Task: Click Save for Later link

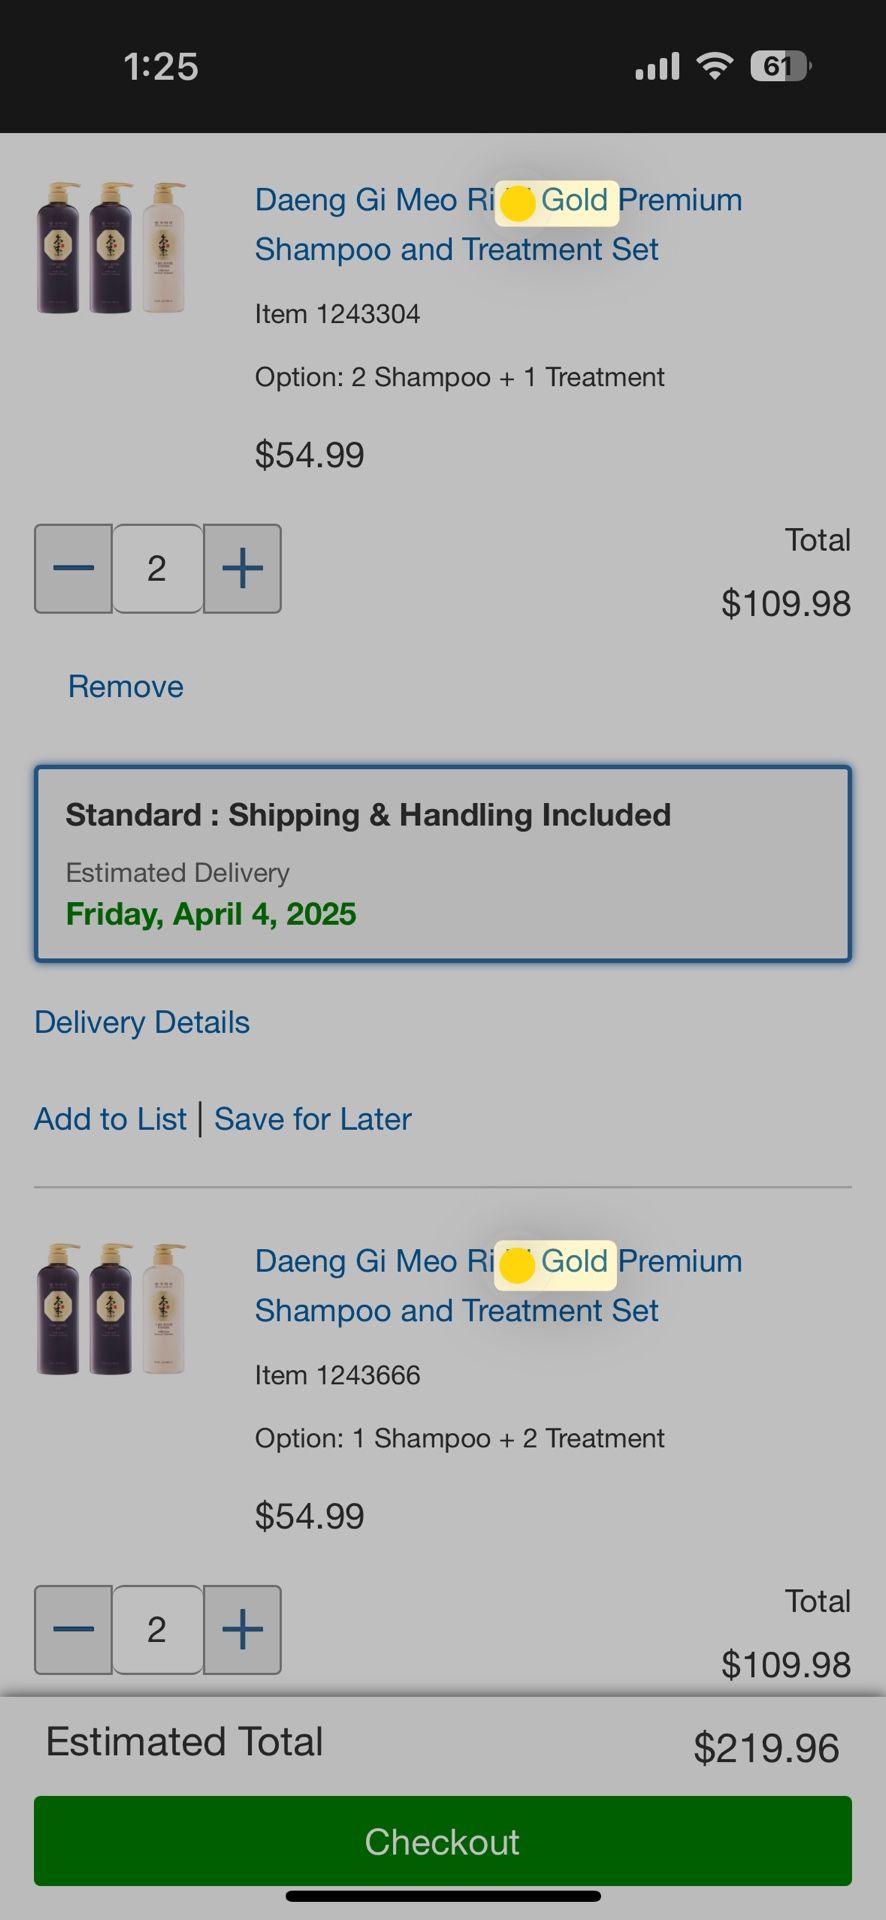Action: [x=313, y=1119]
